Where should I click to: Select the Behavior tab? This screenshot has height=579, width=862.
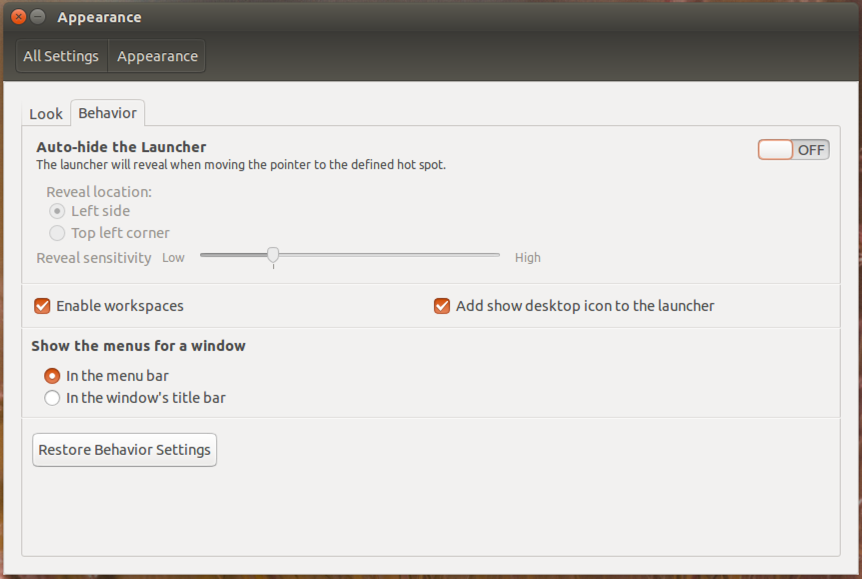[107, 113]
